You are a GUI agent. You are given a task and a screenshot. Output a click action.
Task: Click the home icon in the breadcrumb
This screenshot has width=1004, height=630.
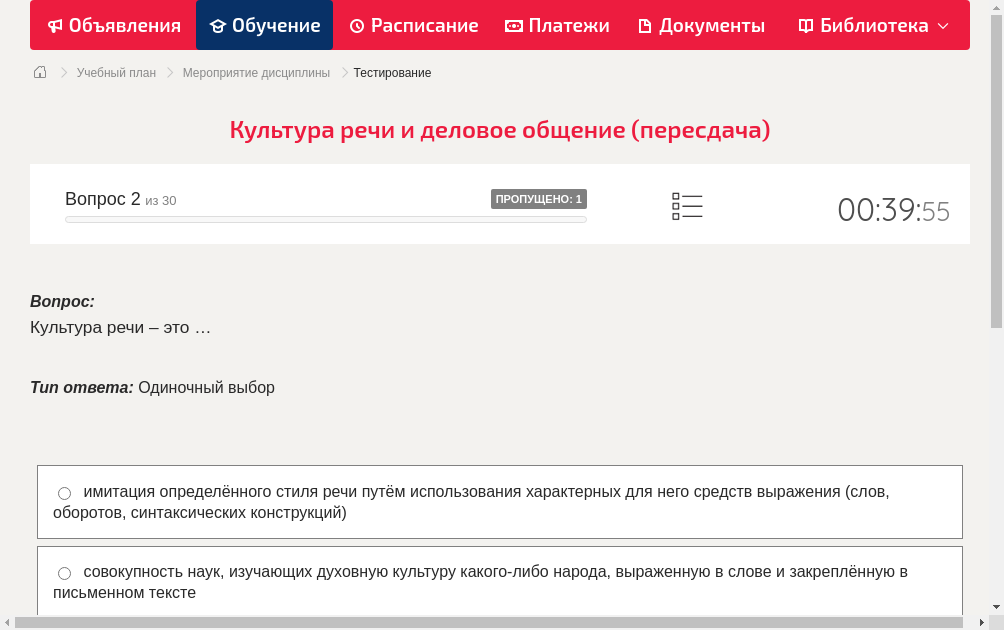(40, 72)
